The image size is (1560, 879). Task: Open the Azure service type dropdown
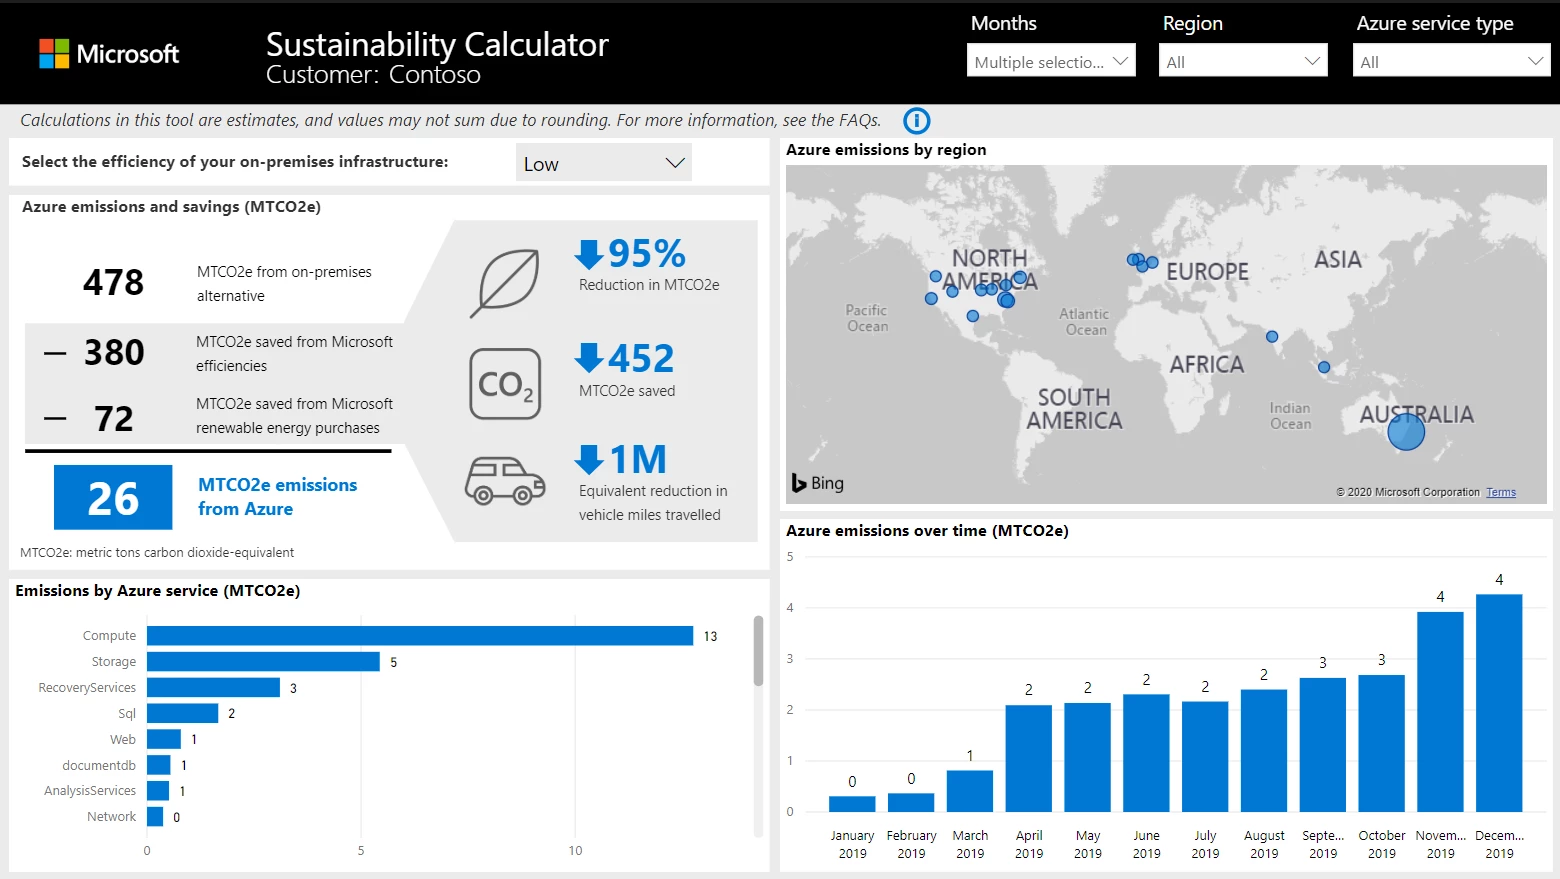point(1450,61)
